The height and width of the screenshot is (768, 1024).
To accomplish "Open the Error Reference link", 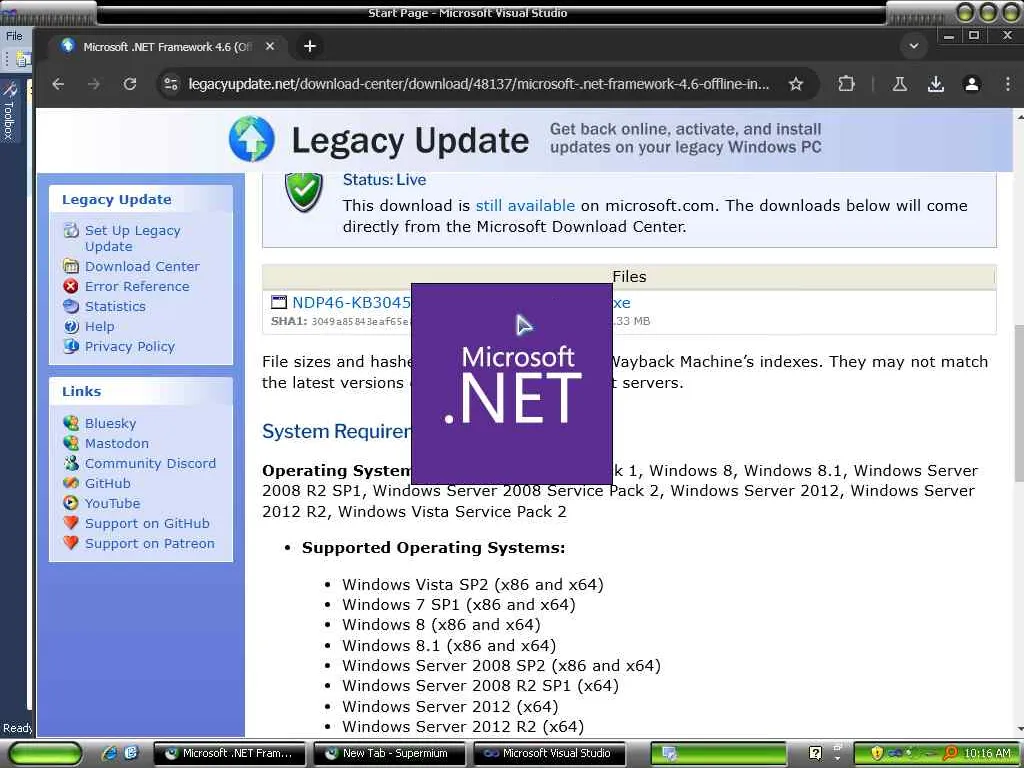I will tap(137, 286).
